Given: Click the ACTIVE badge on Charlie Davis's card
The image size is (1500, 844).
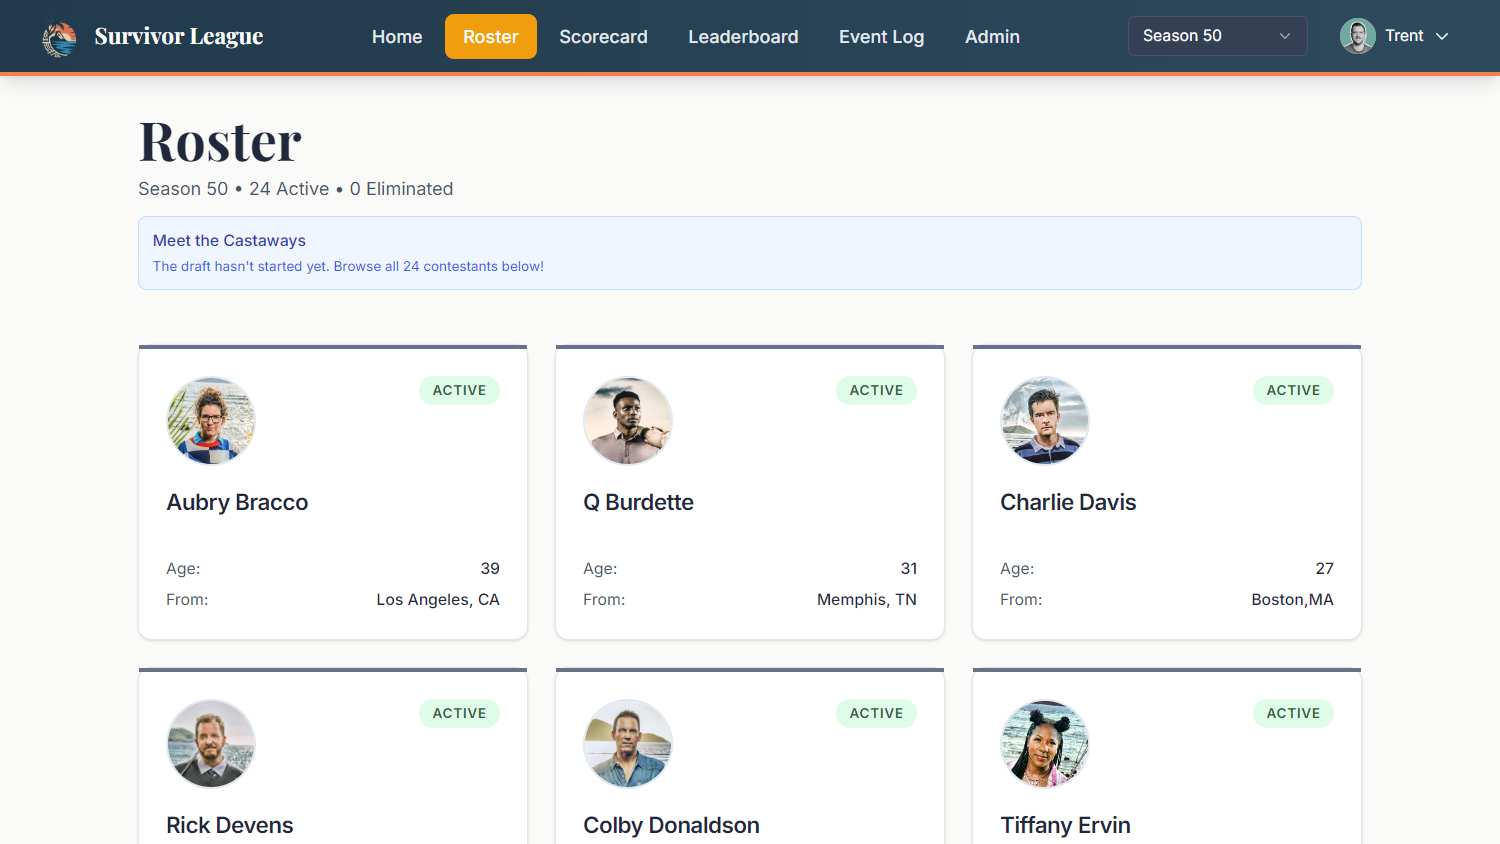Looking at the screenshot, I should 1293,390.
